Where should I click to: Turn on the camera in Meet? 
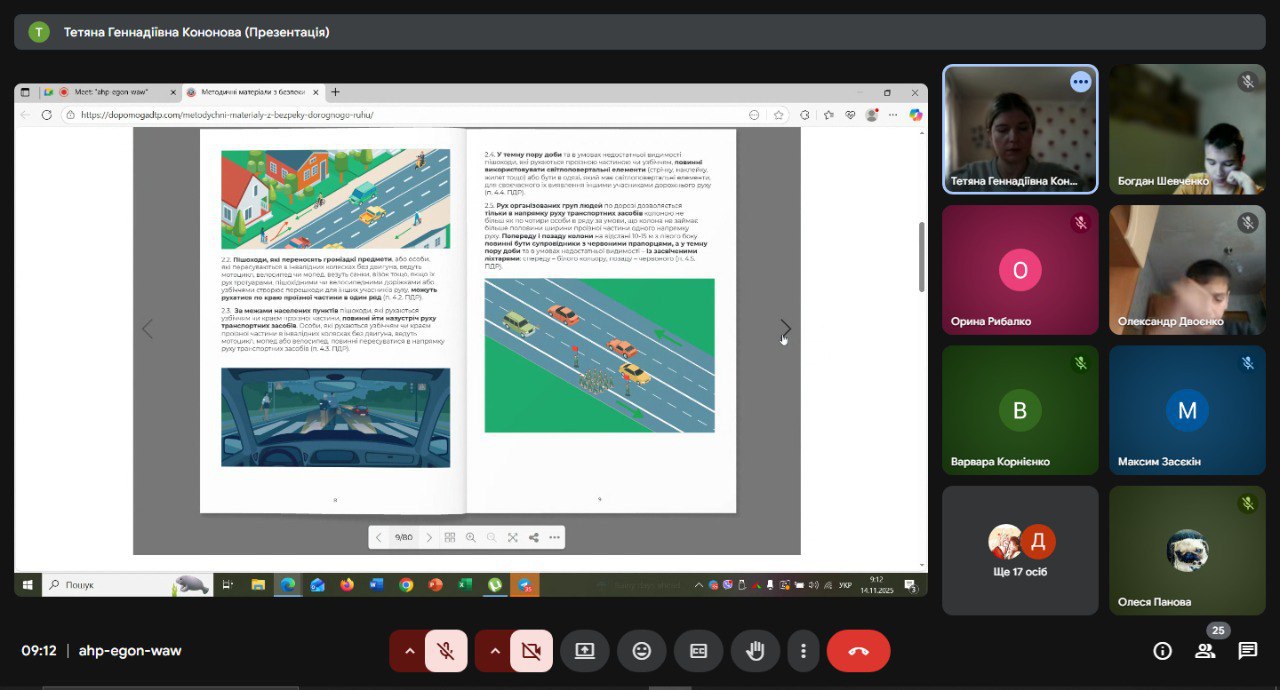coord(531,651)
